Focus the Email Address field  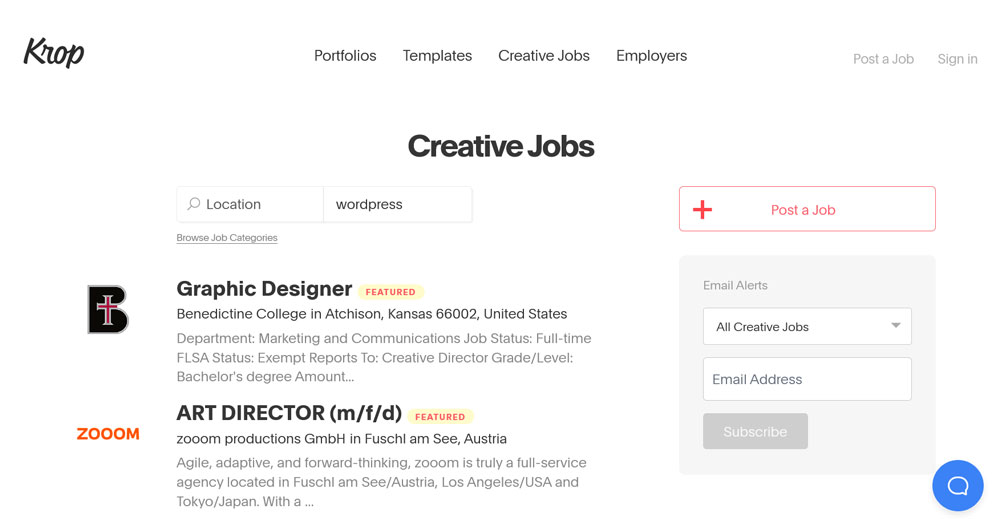[807, 380]
